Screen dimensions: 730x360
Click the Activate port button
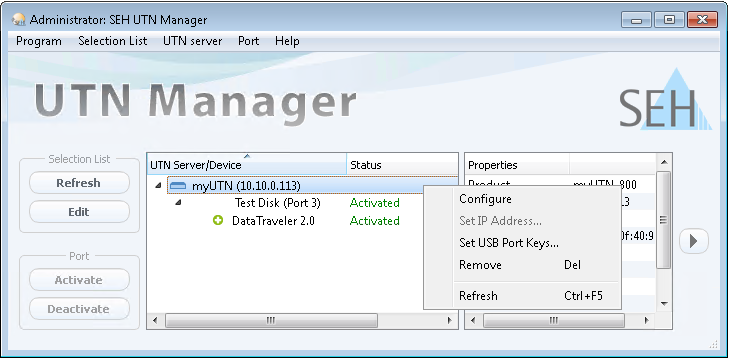point(79,280)
